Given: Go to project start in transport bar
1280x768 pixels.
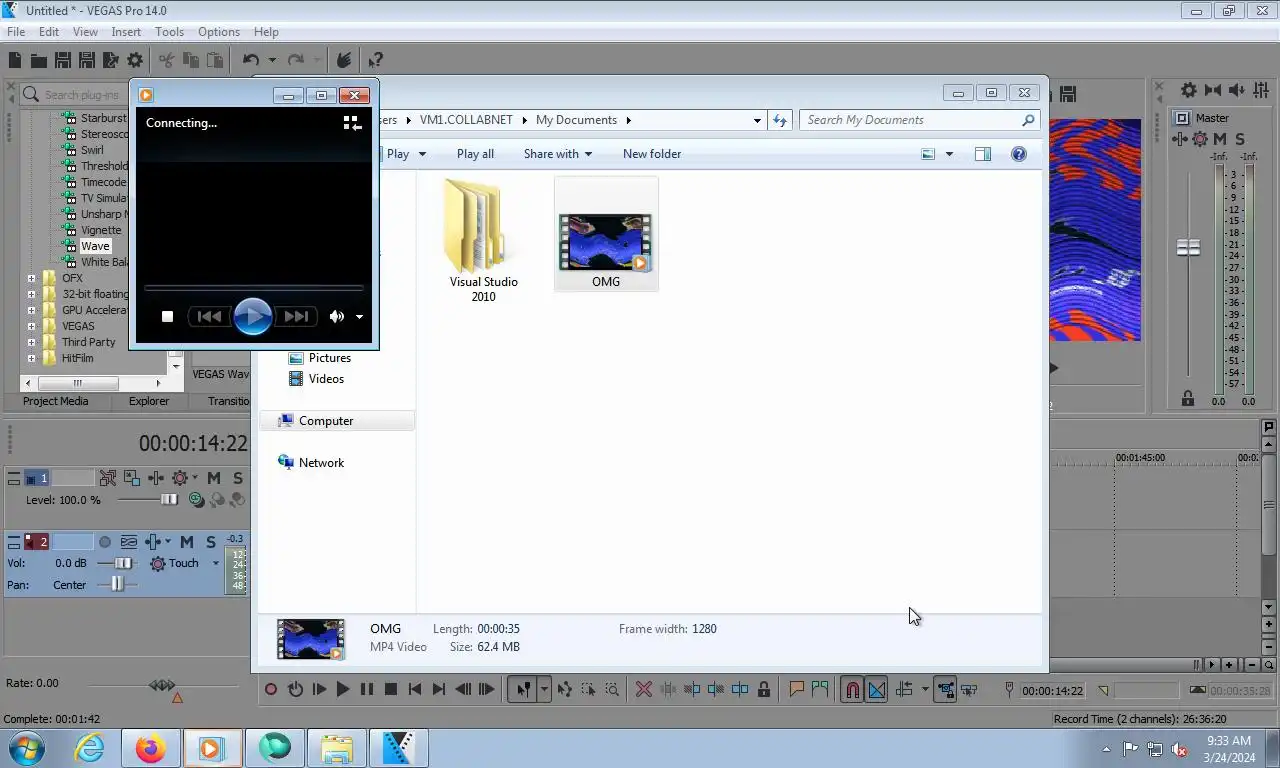Looking at the screenshot, I should pos(415,689).
